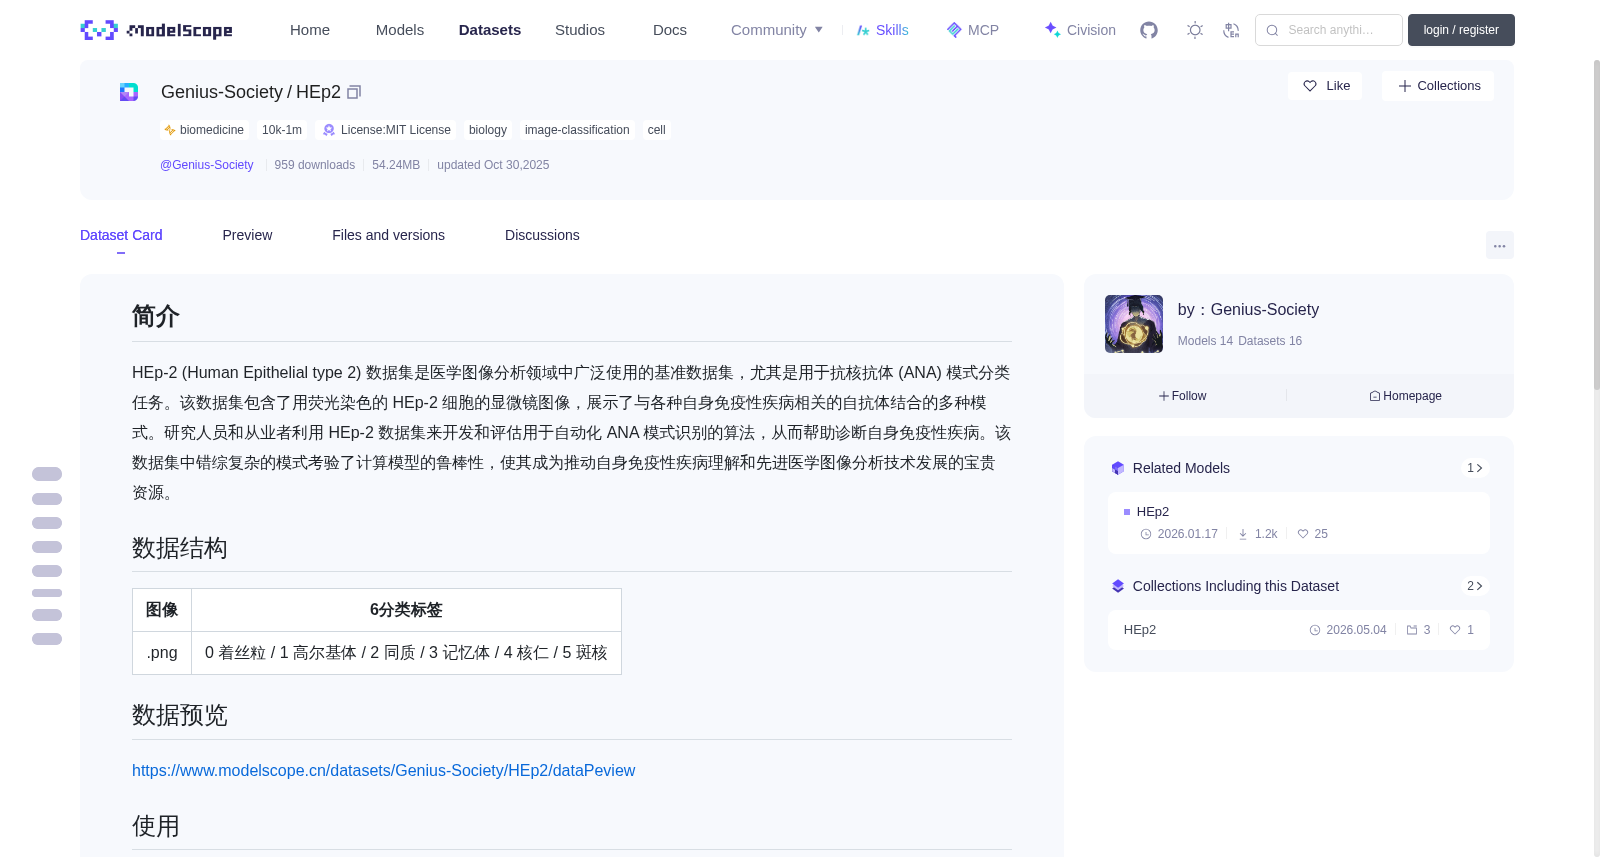This screenshot has width=1600, height=857.
Task: Open the MCP link
Action: (973, 30)
